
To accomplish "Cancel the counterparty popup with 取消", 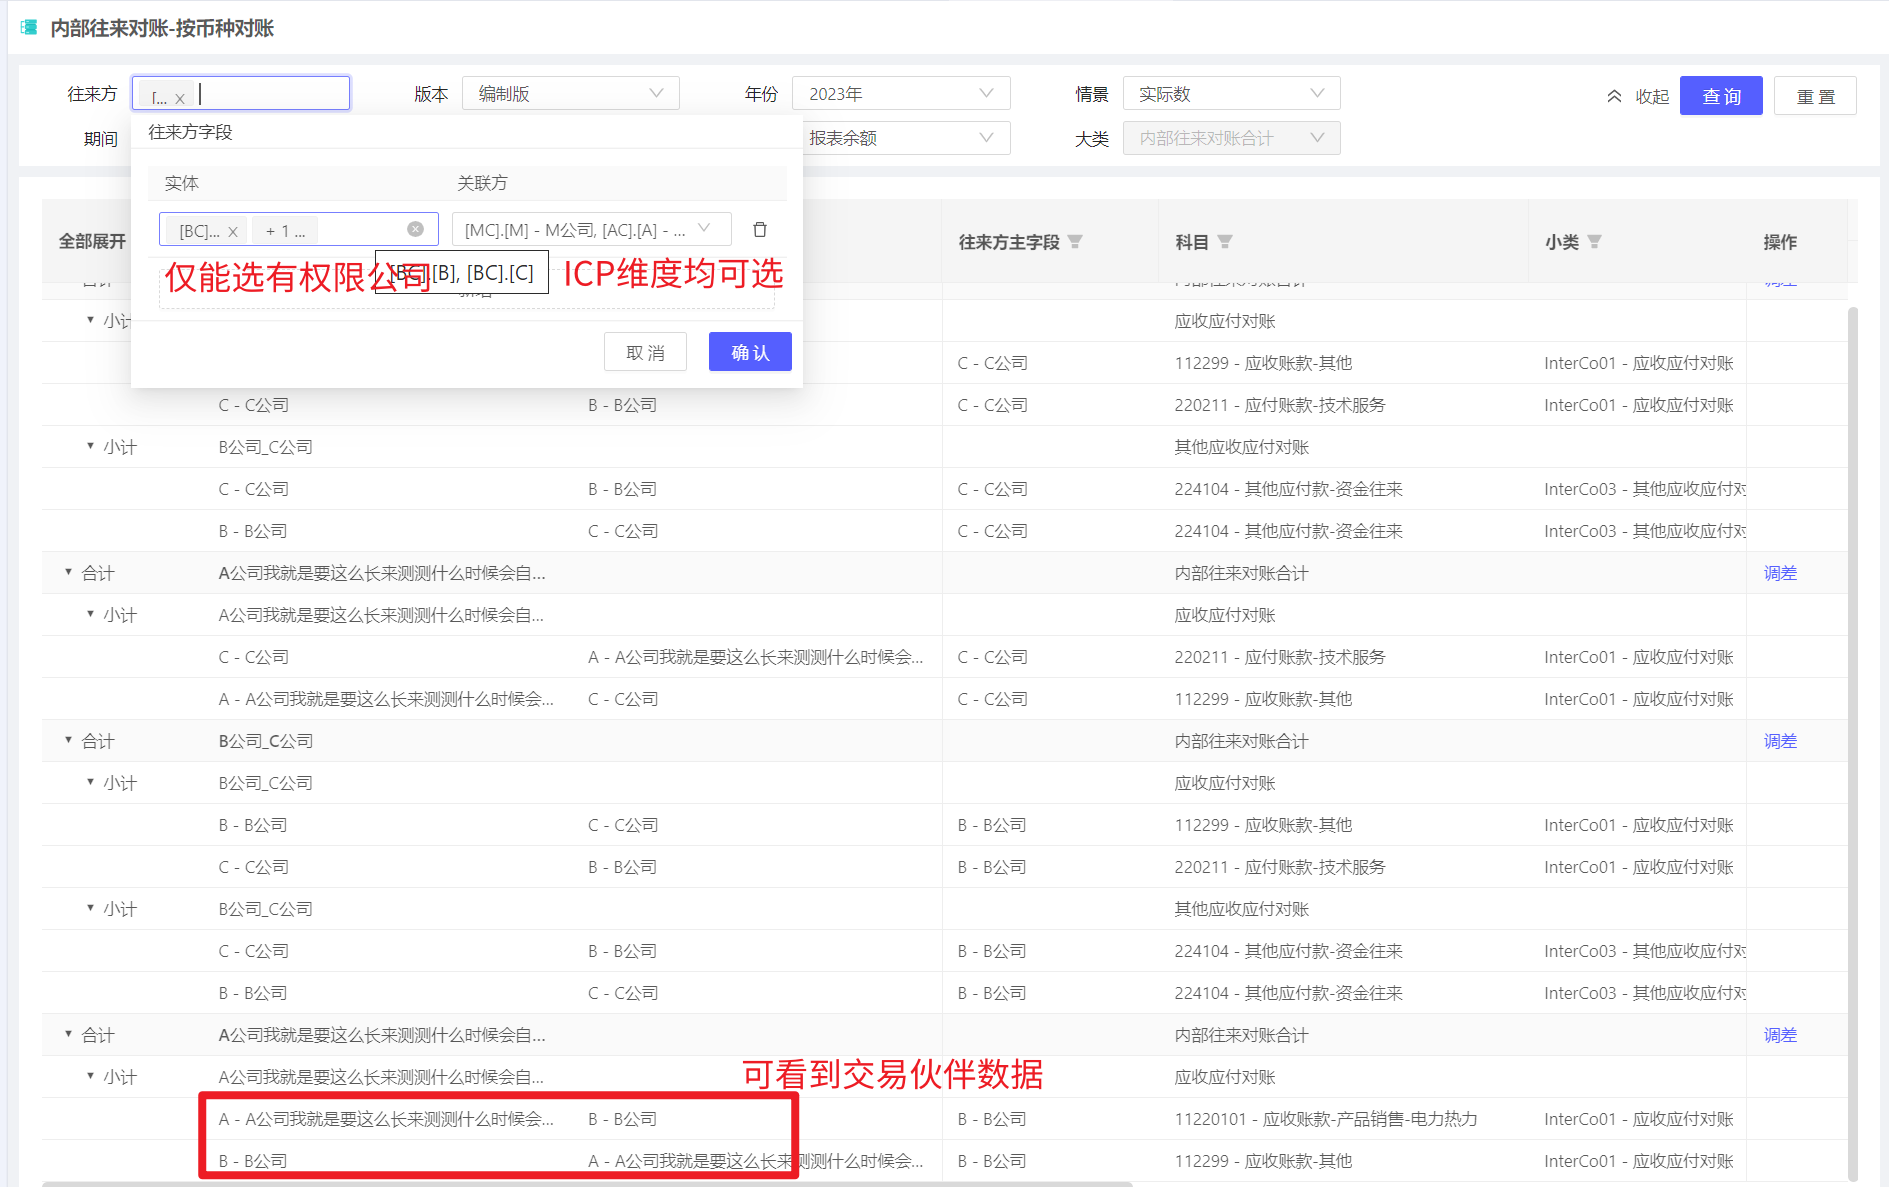I will pos(645,352).
